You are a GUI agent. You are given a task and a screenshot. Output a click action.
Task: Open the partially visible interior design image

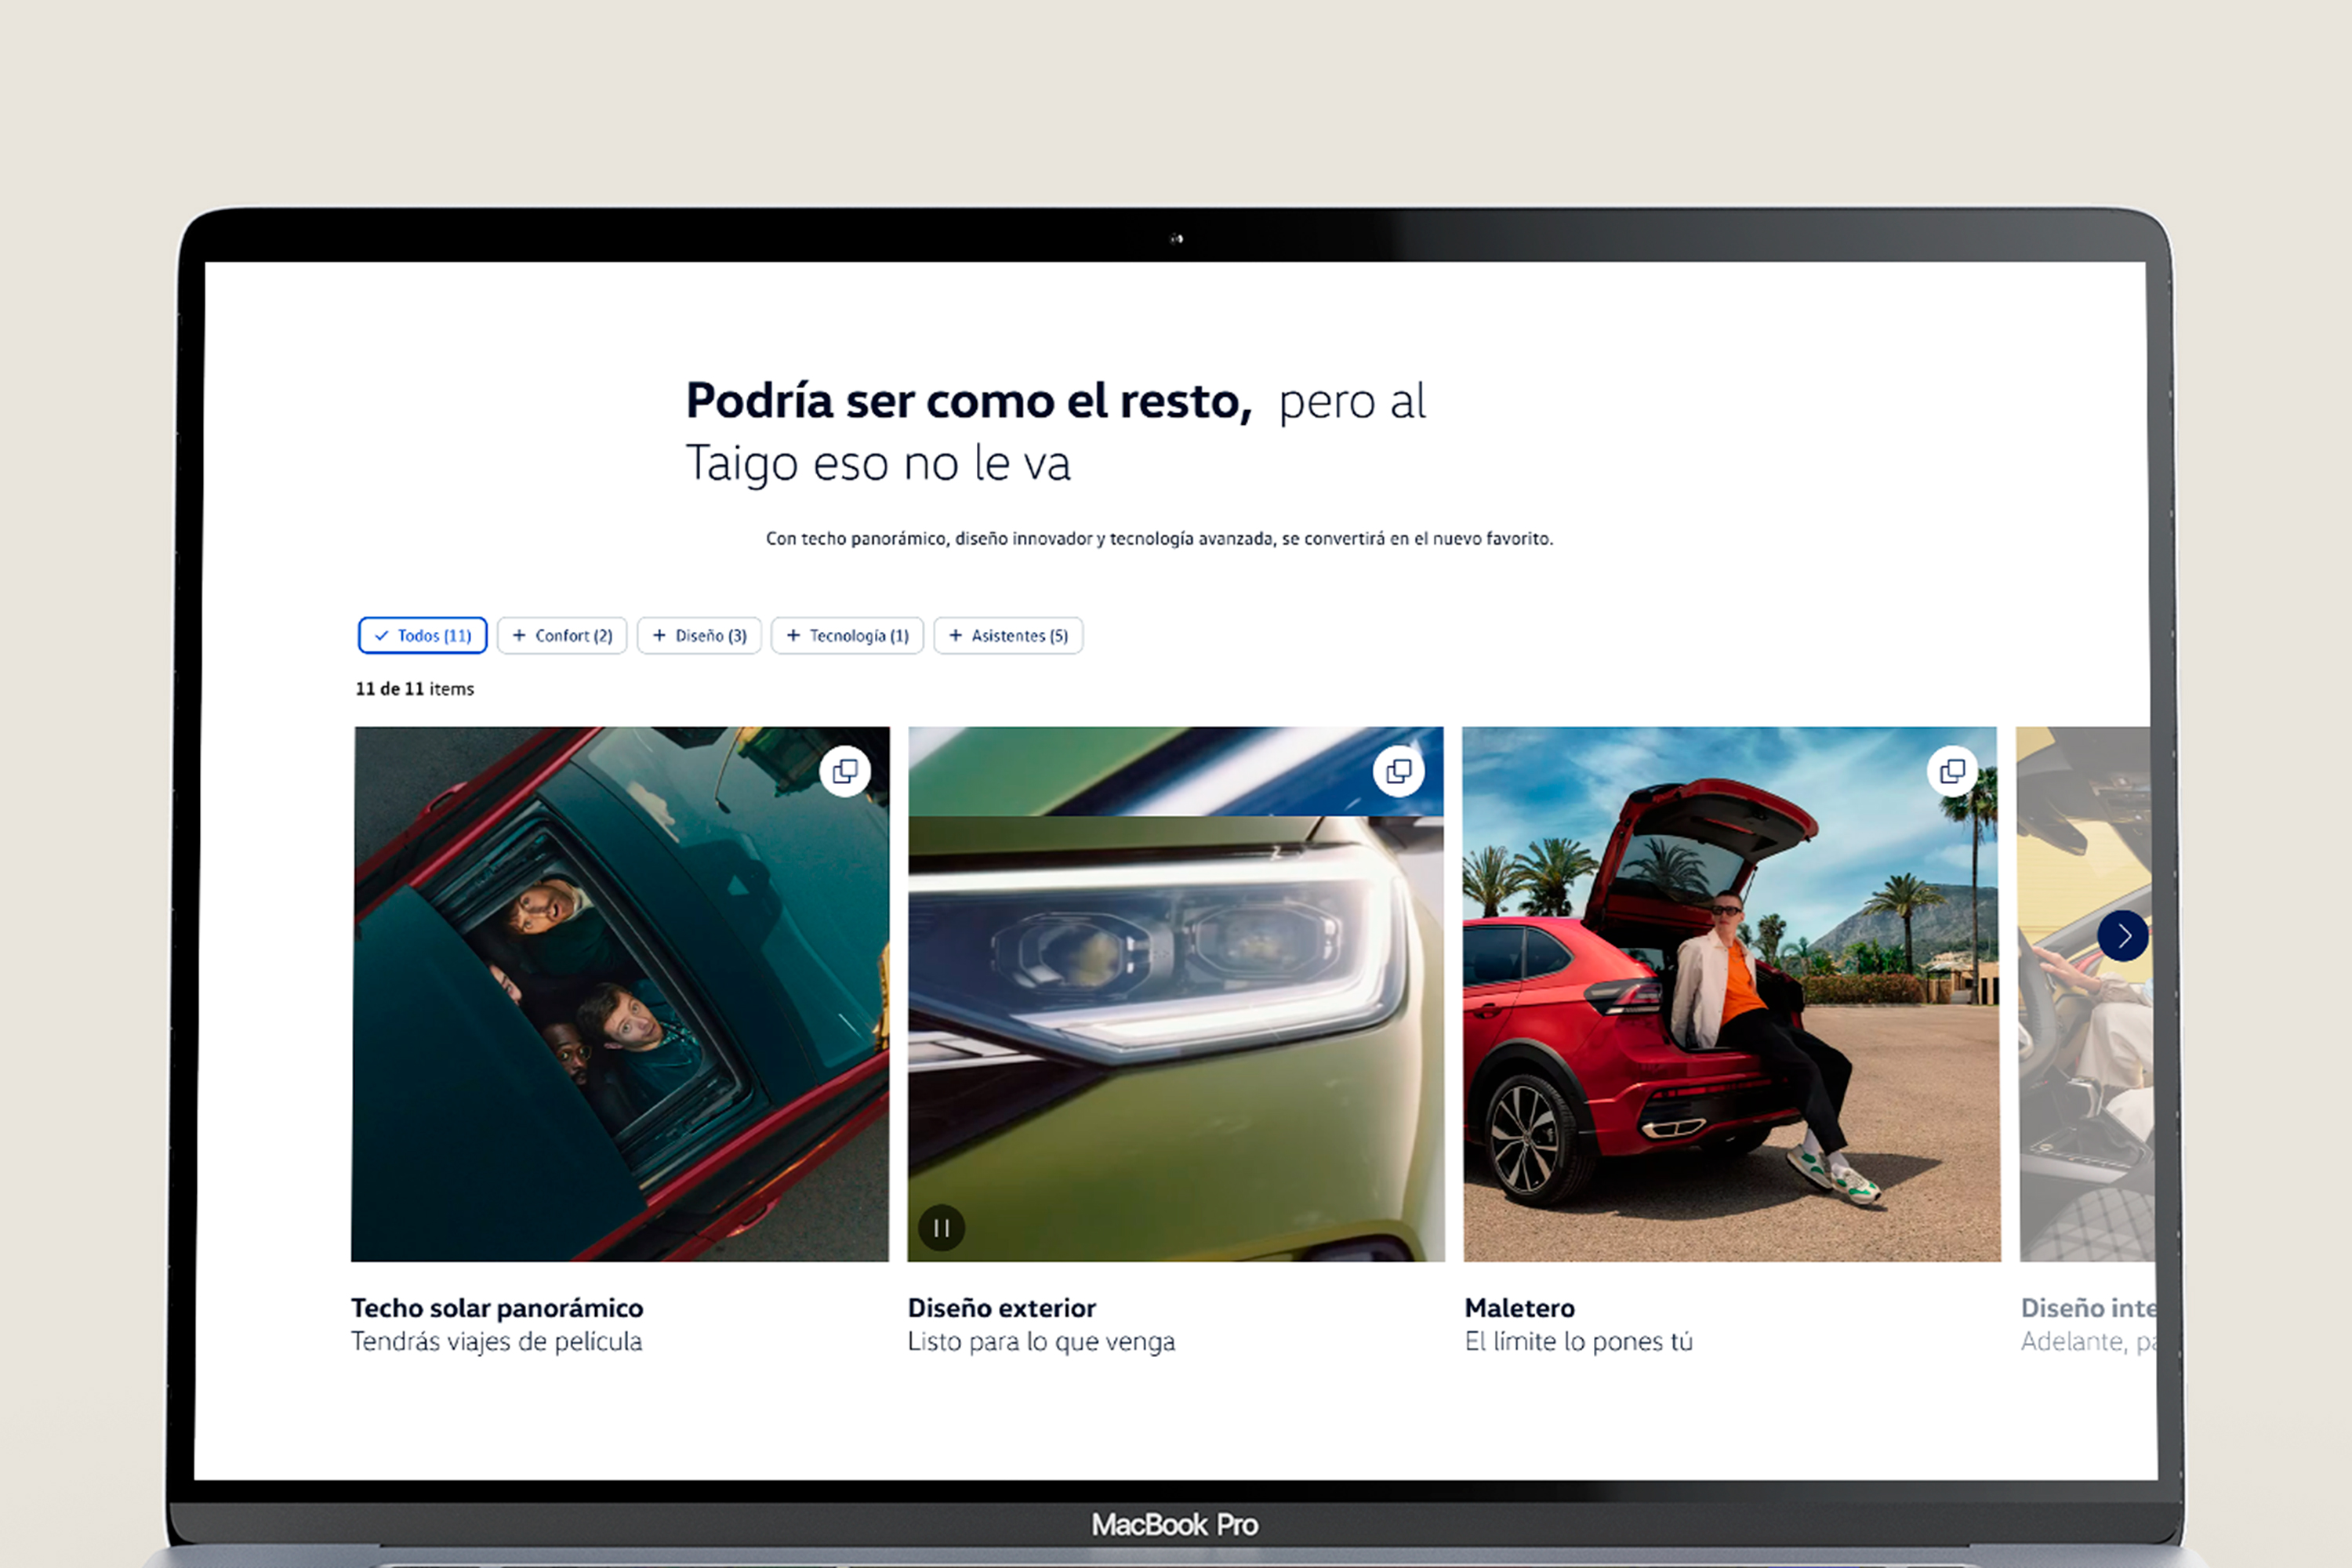click(2086, 994)
